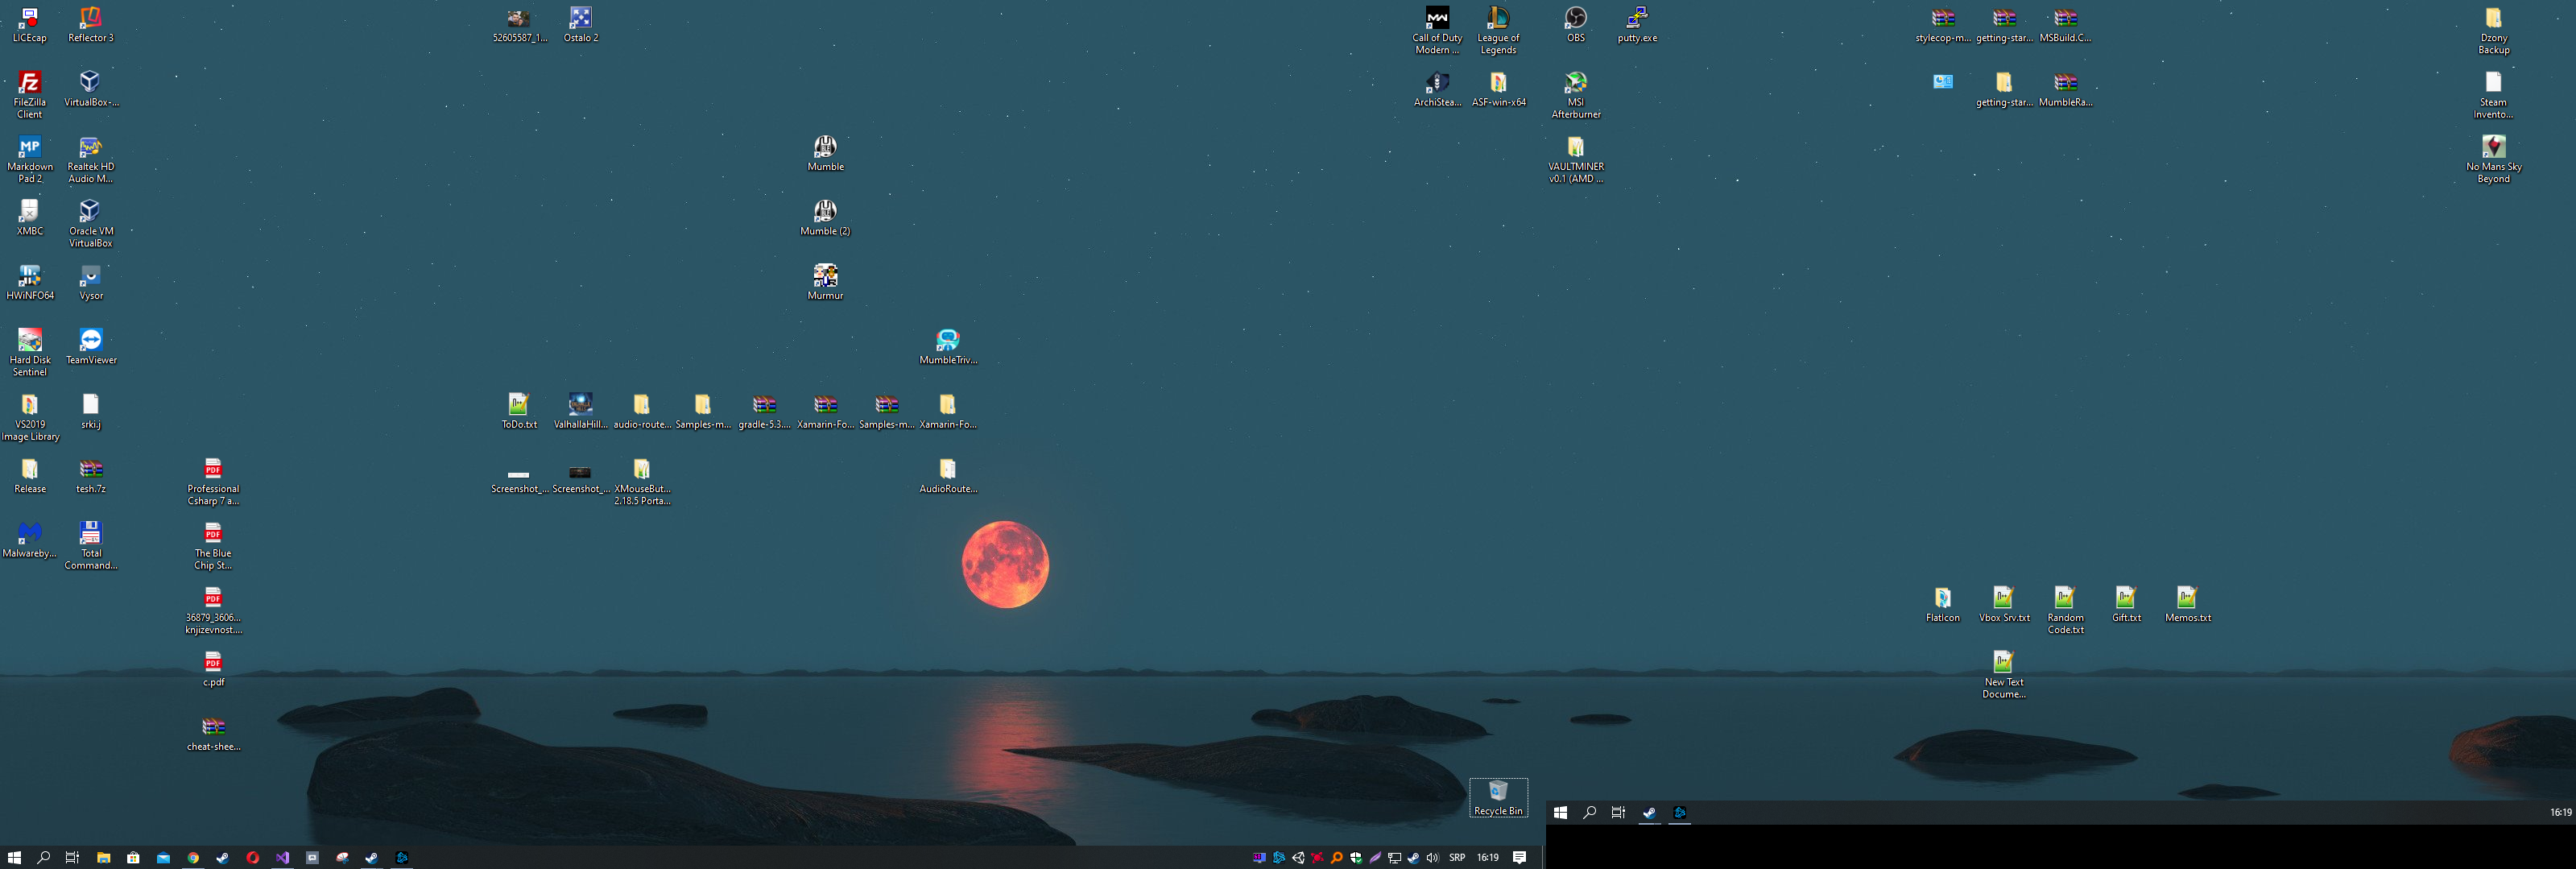This screenshot has height=869, width=2576.
Task: Open Oracle VM VirtualBox shortcut
Action: click(x=90, y=224)
